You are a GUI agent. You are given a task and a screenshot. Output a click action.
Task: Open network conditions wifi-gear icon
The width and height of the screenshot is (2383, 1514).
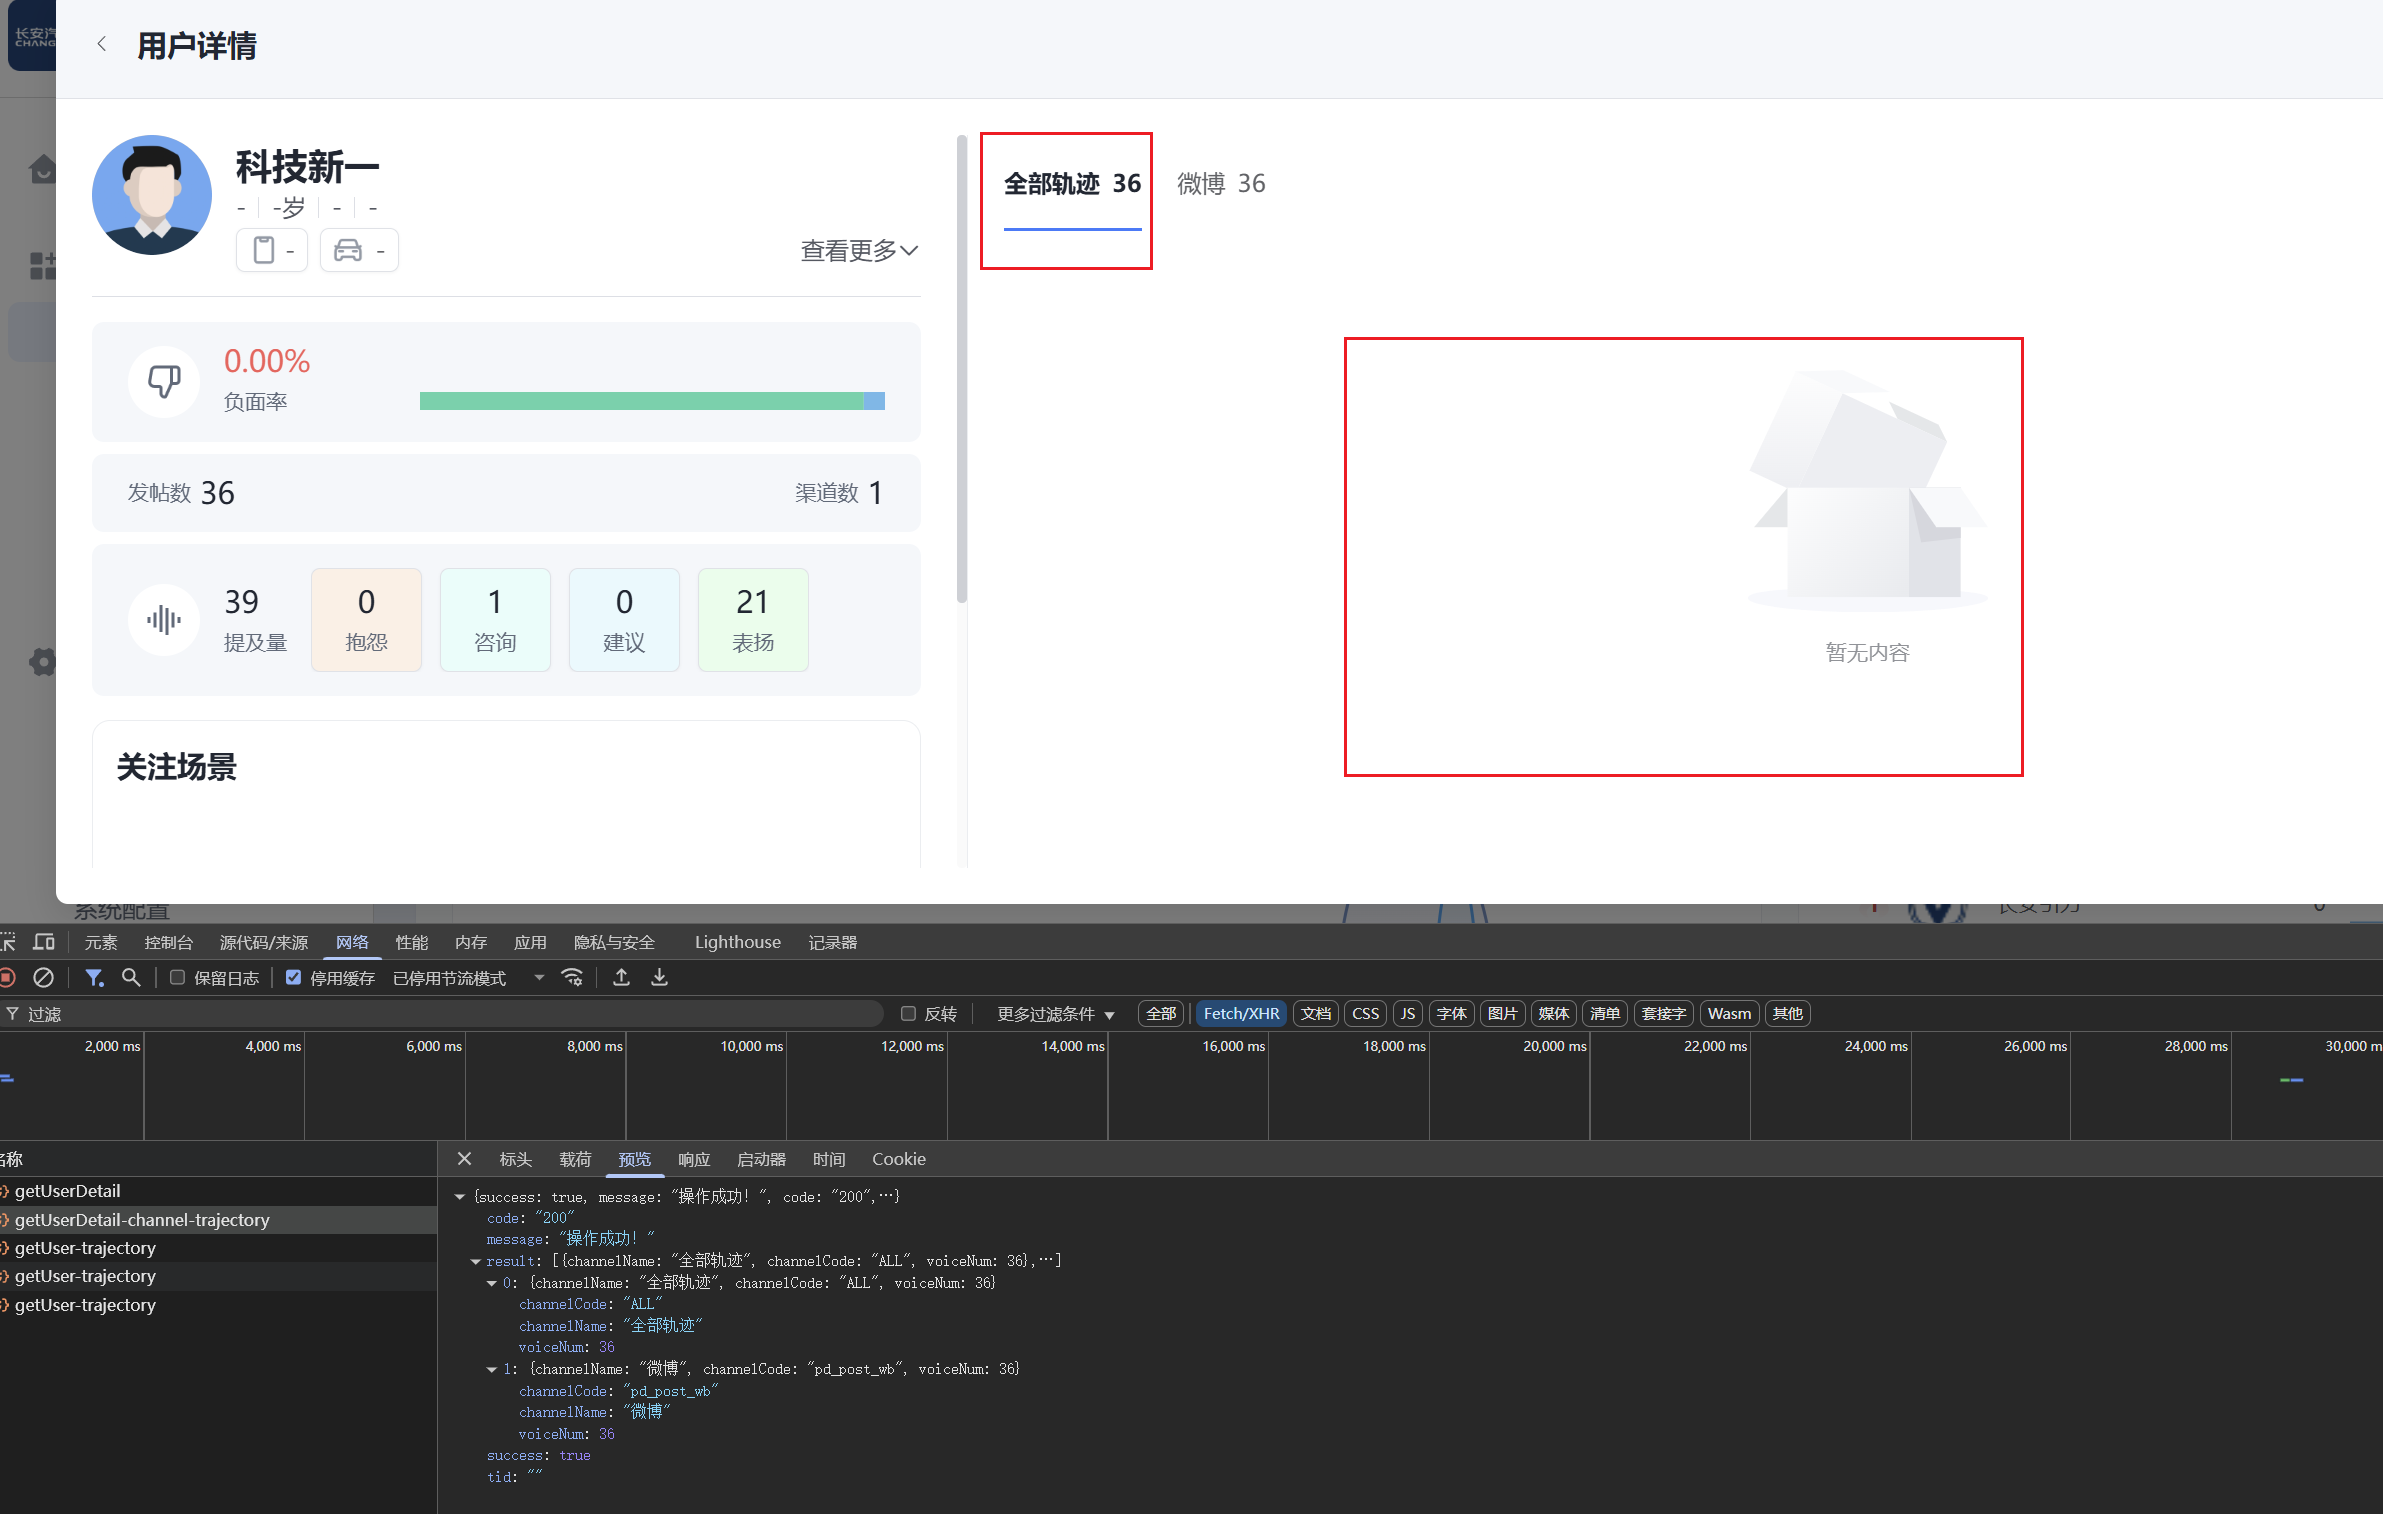click(x=573, y=978)
